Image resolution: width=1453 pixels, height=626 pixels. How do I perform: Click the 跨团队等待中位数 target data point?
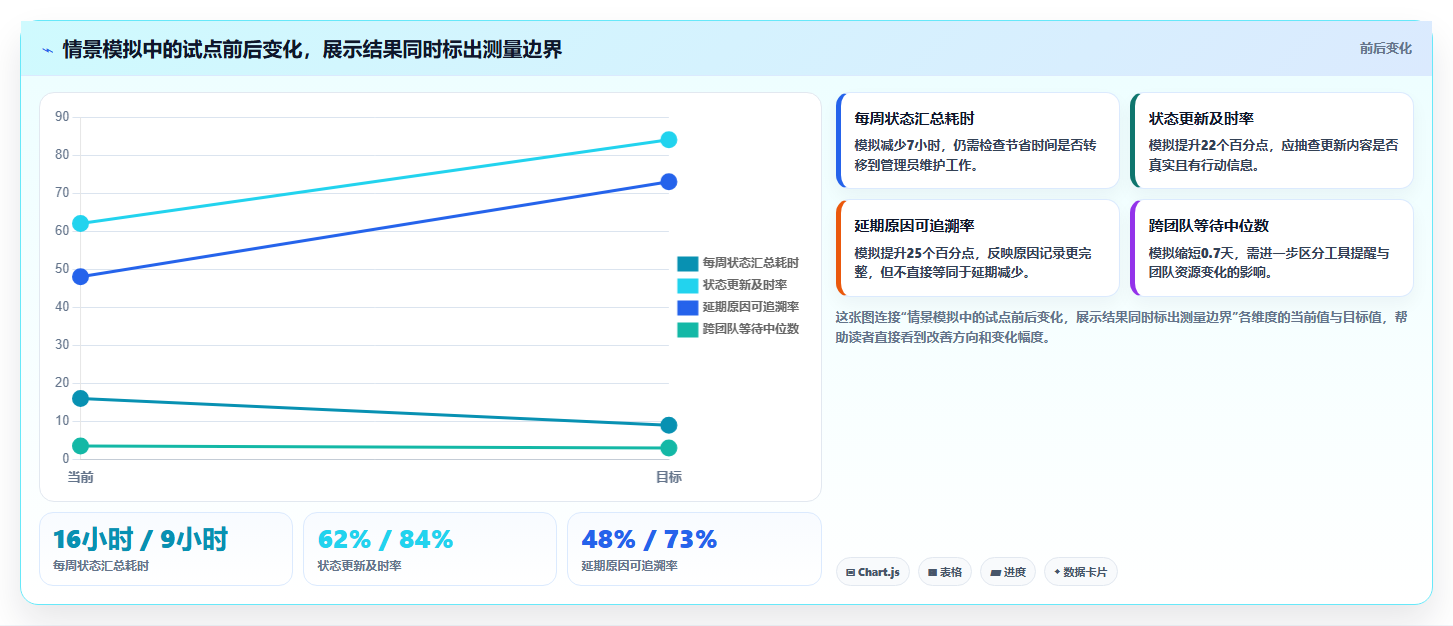669,448
